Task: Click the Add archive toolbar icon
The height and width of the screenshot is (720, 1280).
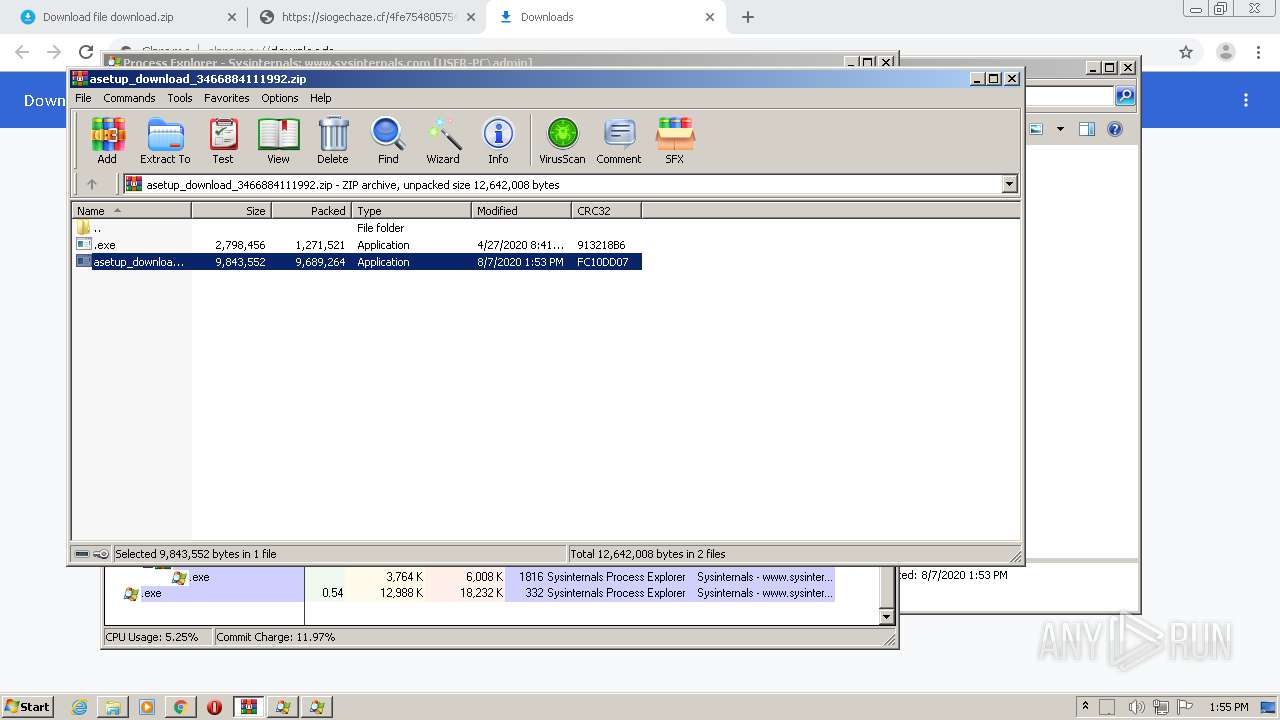Action: pos(107,140)
